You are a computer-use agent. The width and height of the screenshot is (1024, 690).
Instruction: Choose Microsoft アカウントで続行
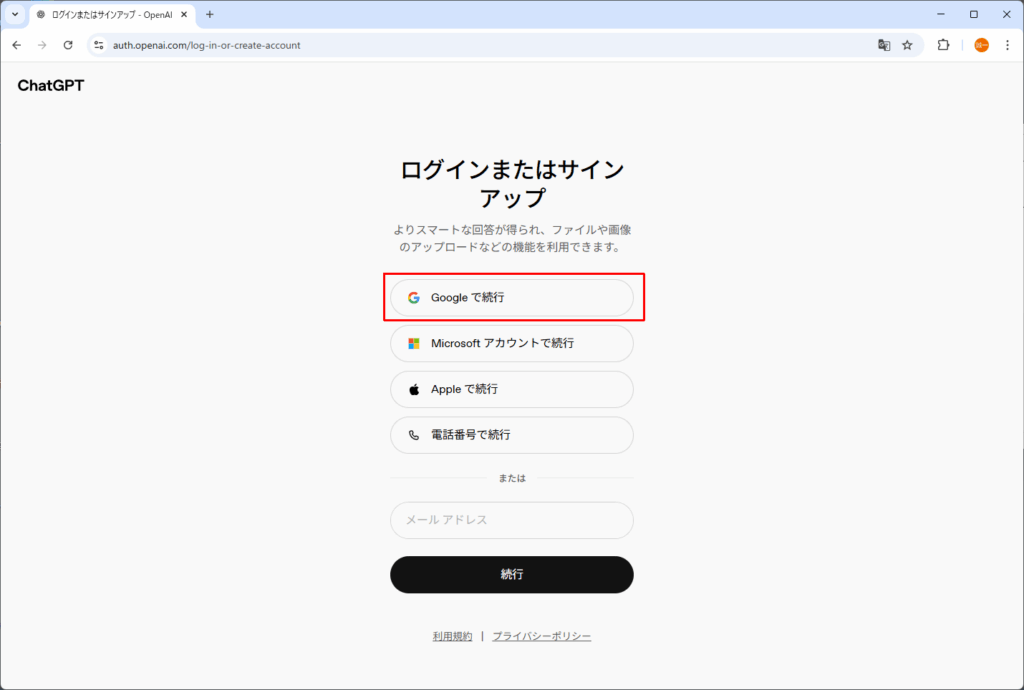click(x=511, y=344)
